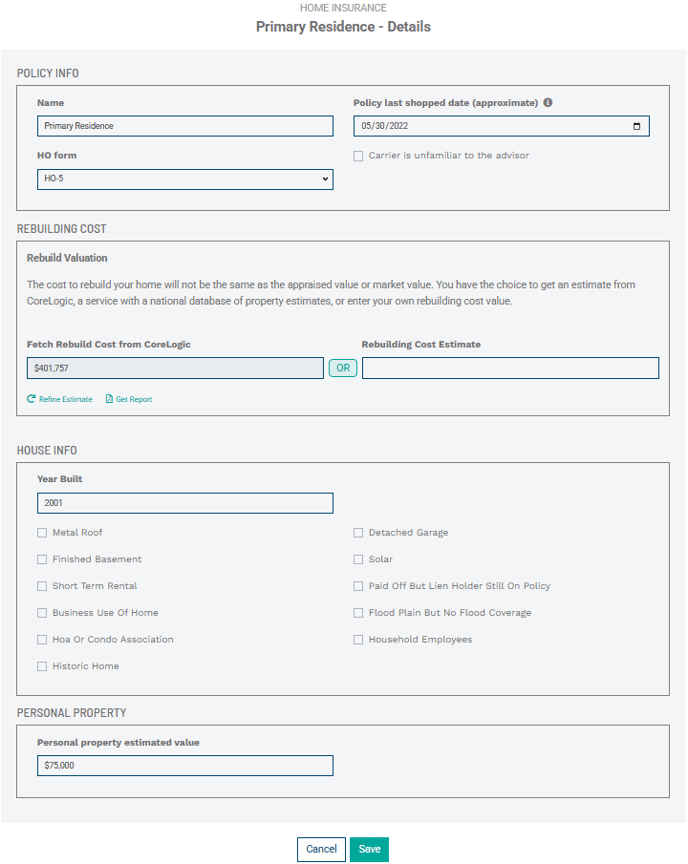Check the Finished Basement option
The width and height of the screenshot is (688, 864).
click(42, 560)
